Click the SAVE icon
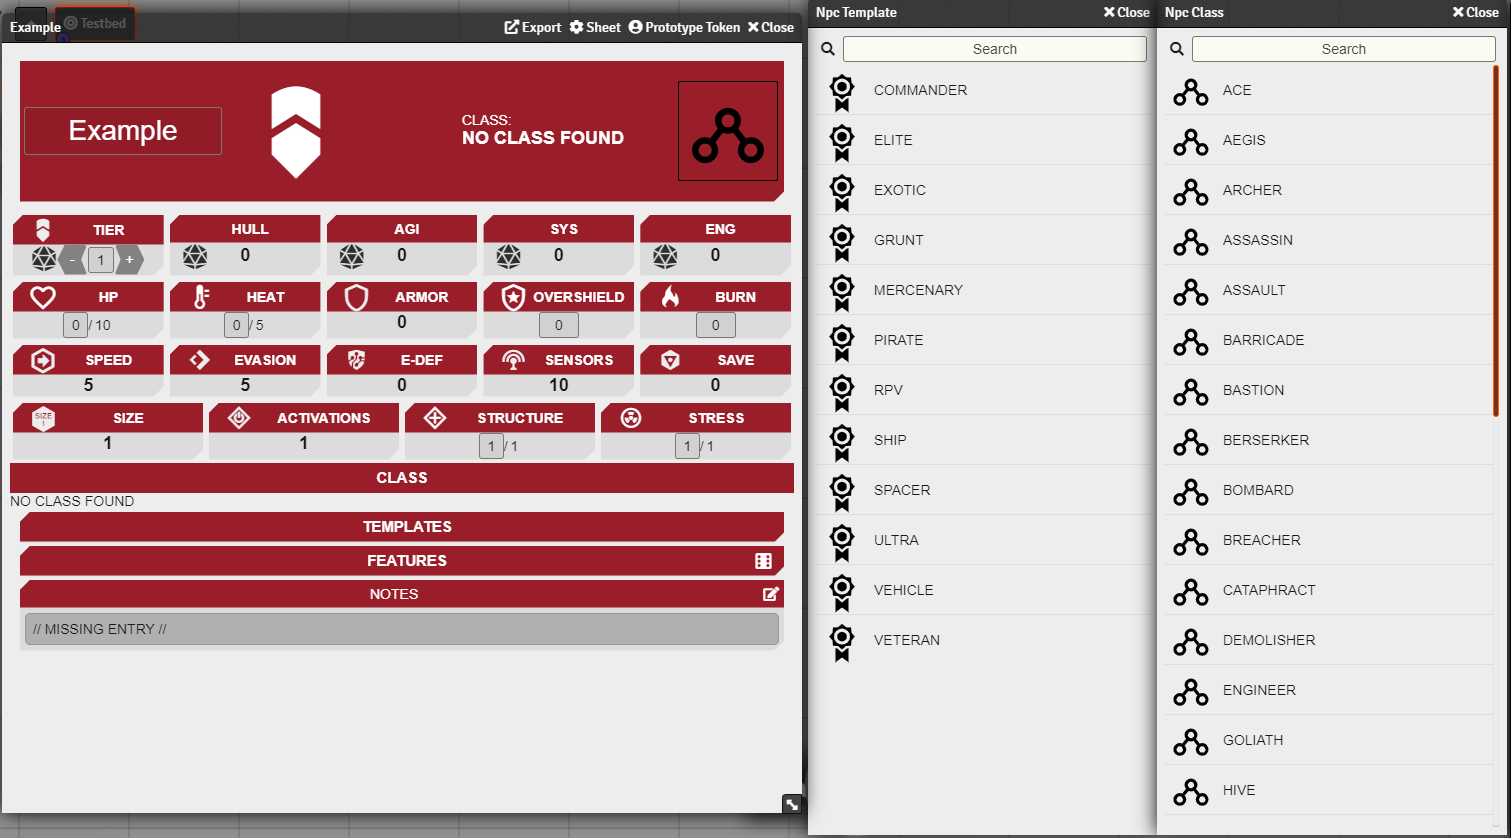1511x838 pixels. click(670, 360)
